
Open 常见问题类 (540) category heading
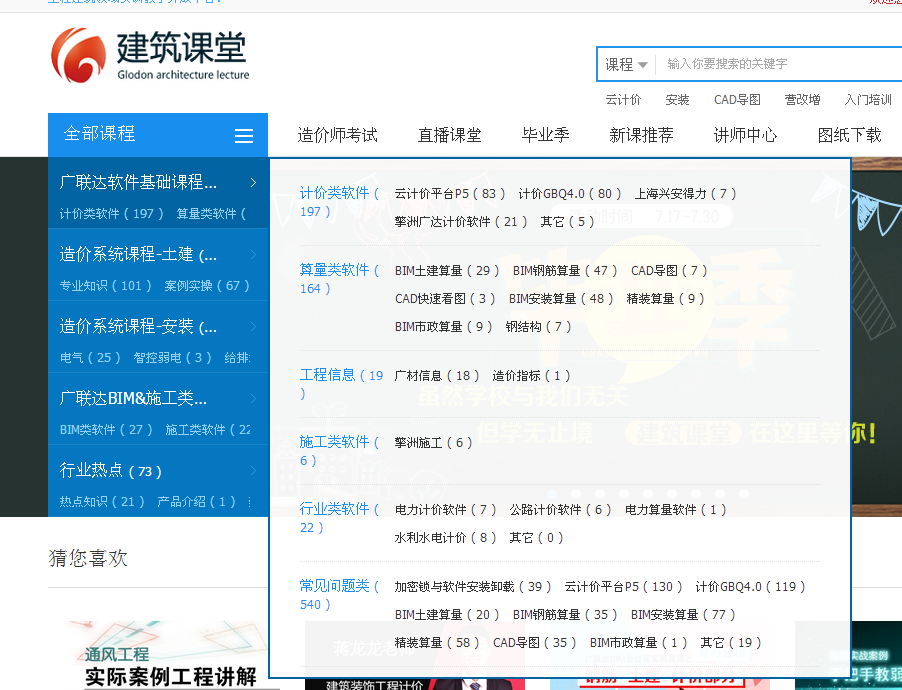pos(339,594)
